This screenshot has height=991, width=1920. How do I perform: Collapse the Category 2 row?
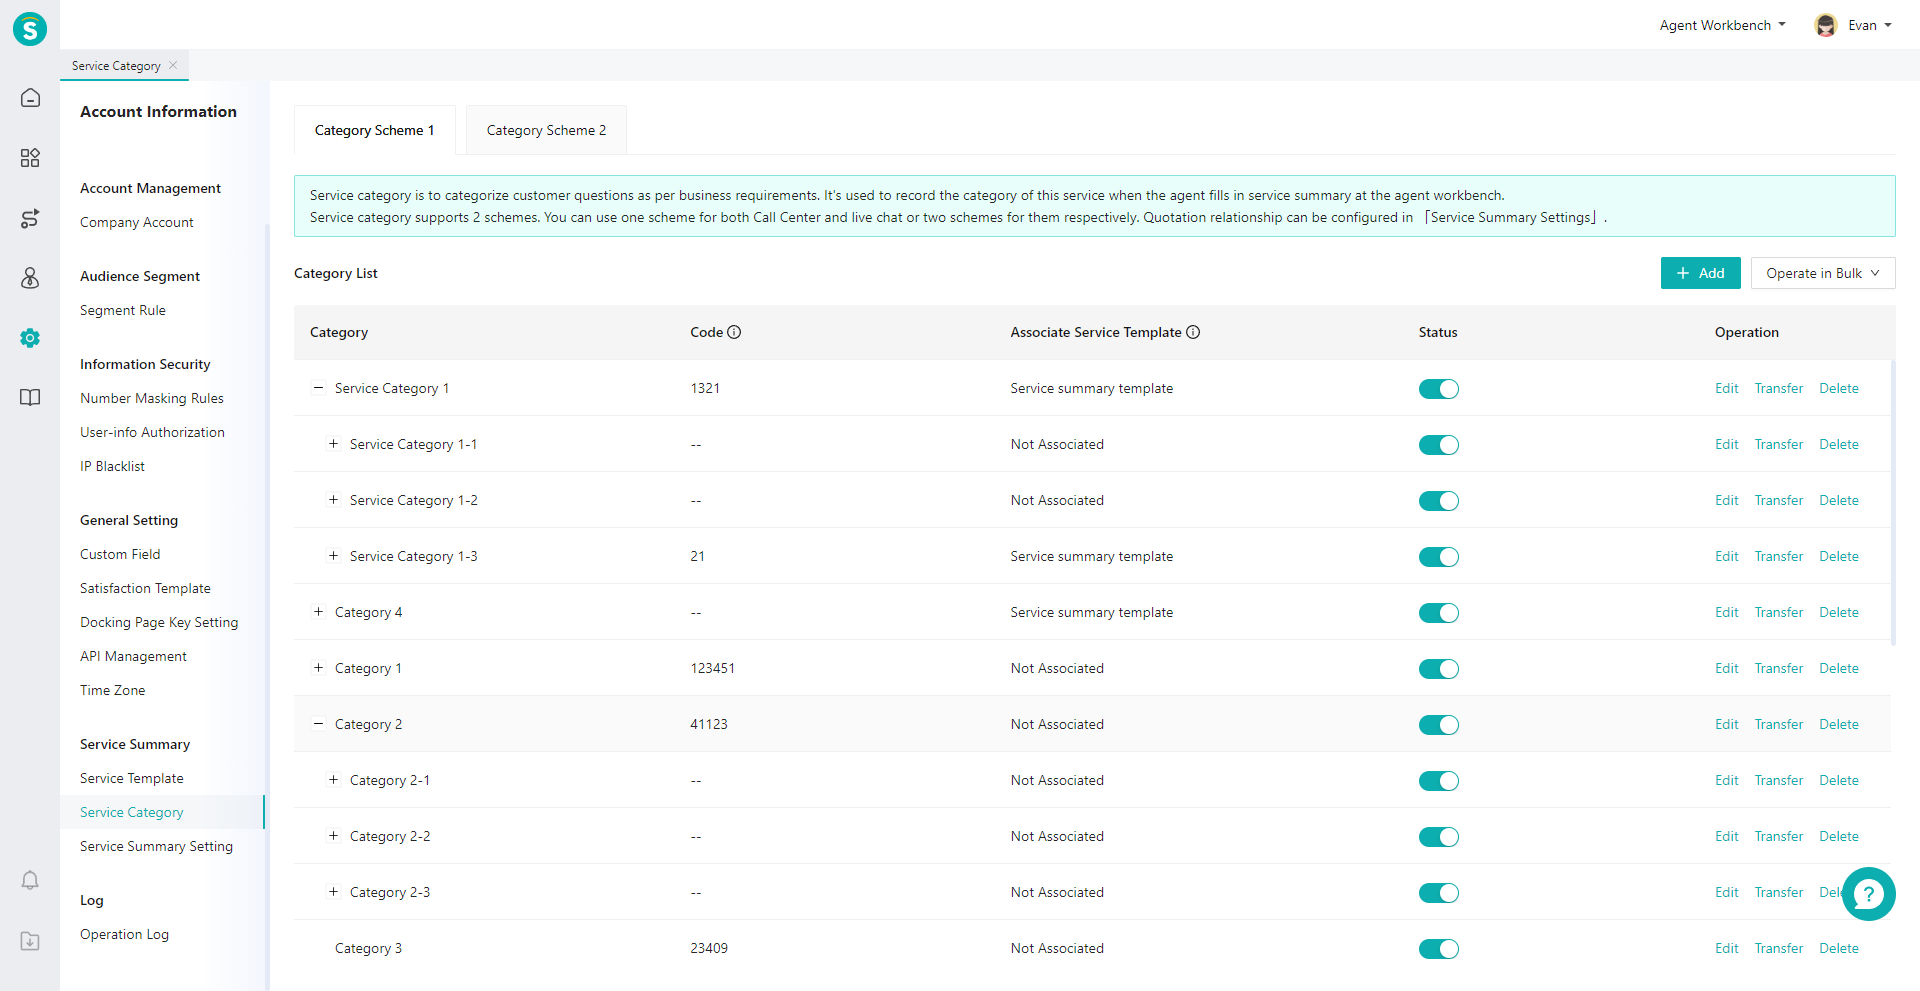[318, 724]
